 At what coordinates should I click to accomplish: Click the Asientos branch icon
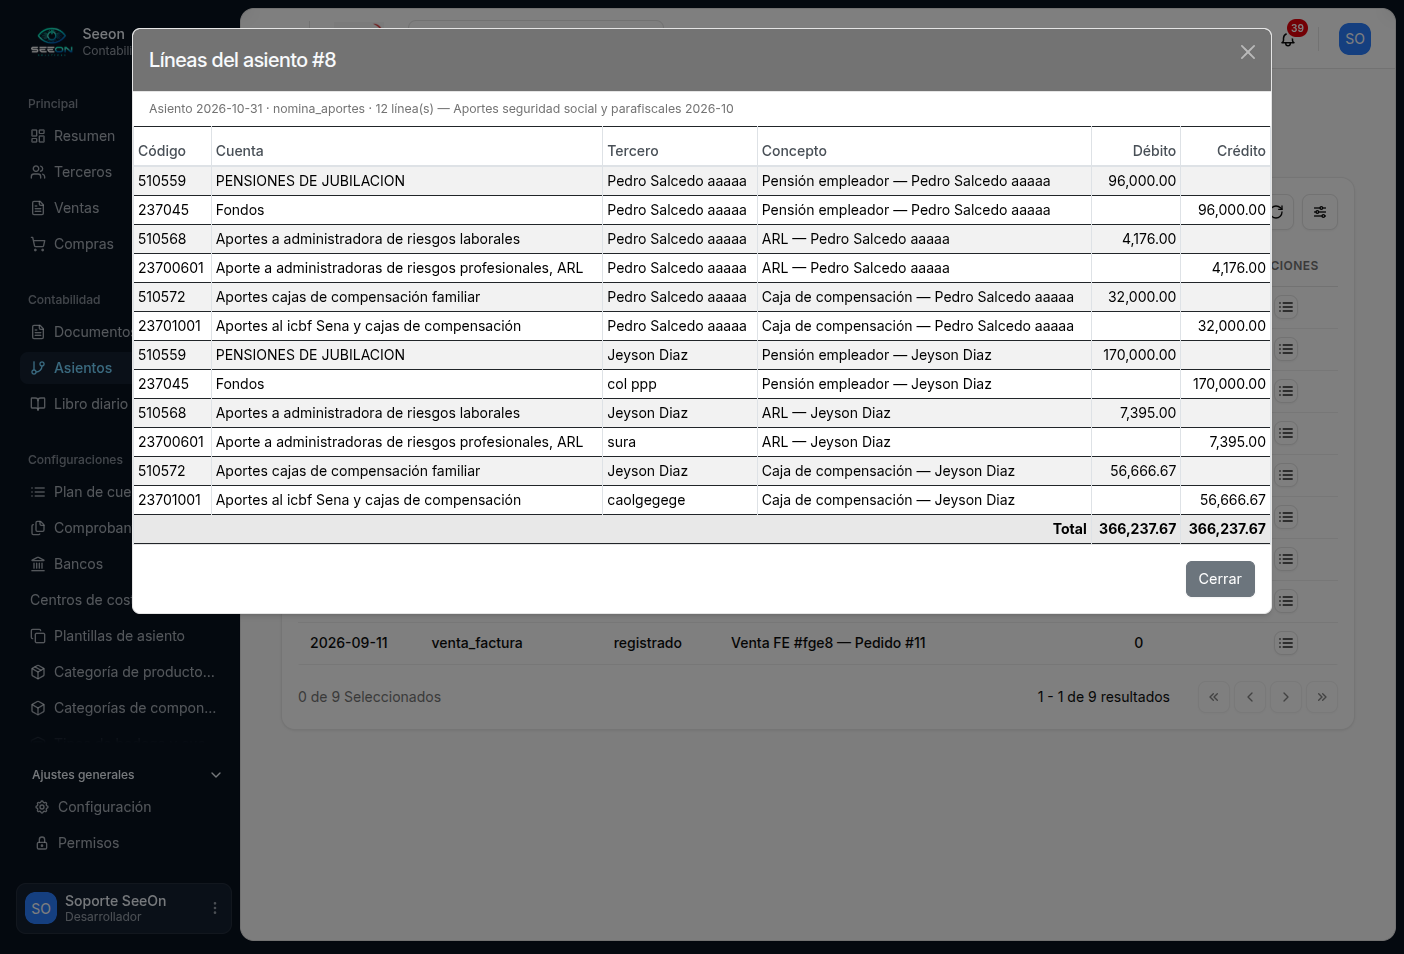tap(38, 368)
